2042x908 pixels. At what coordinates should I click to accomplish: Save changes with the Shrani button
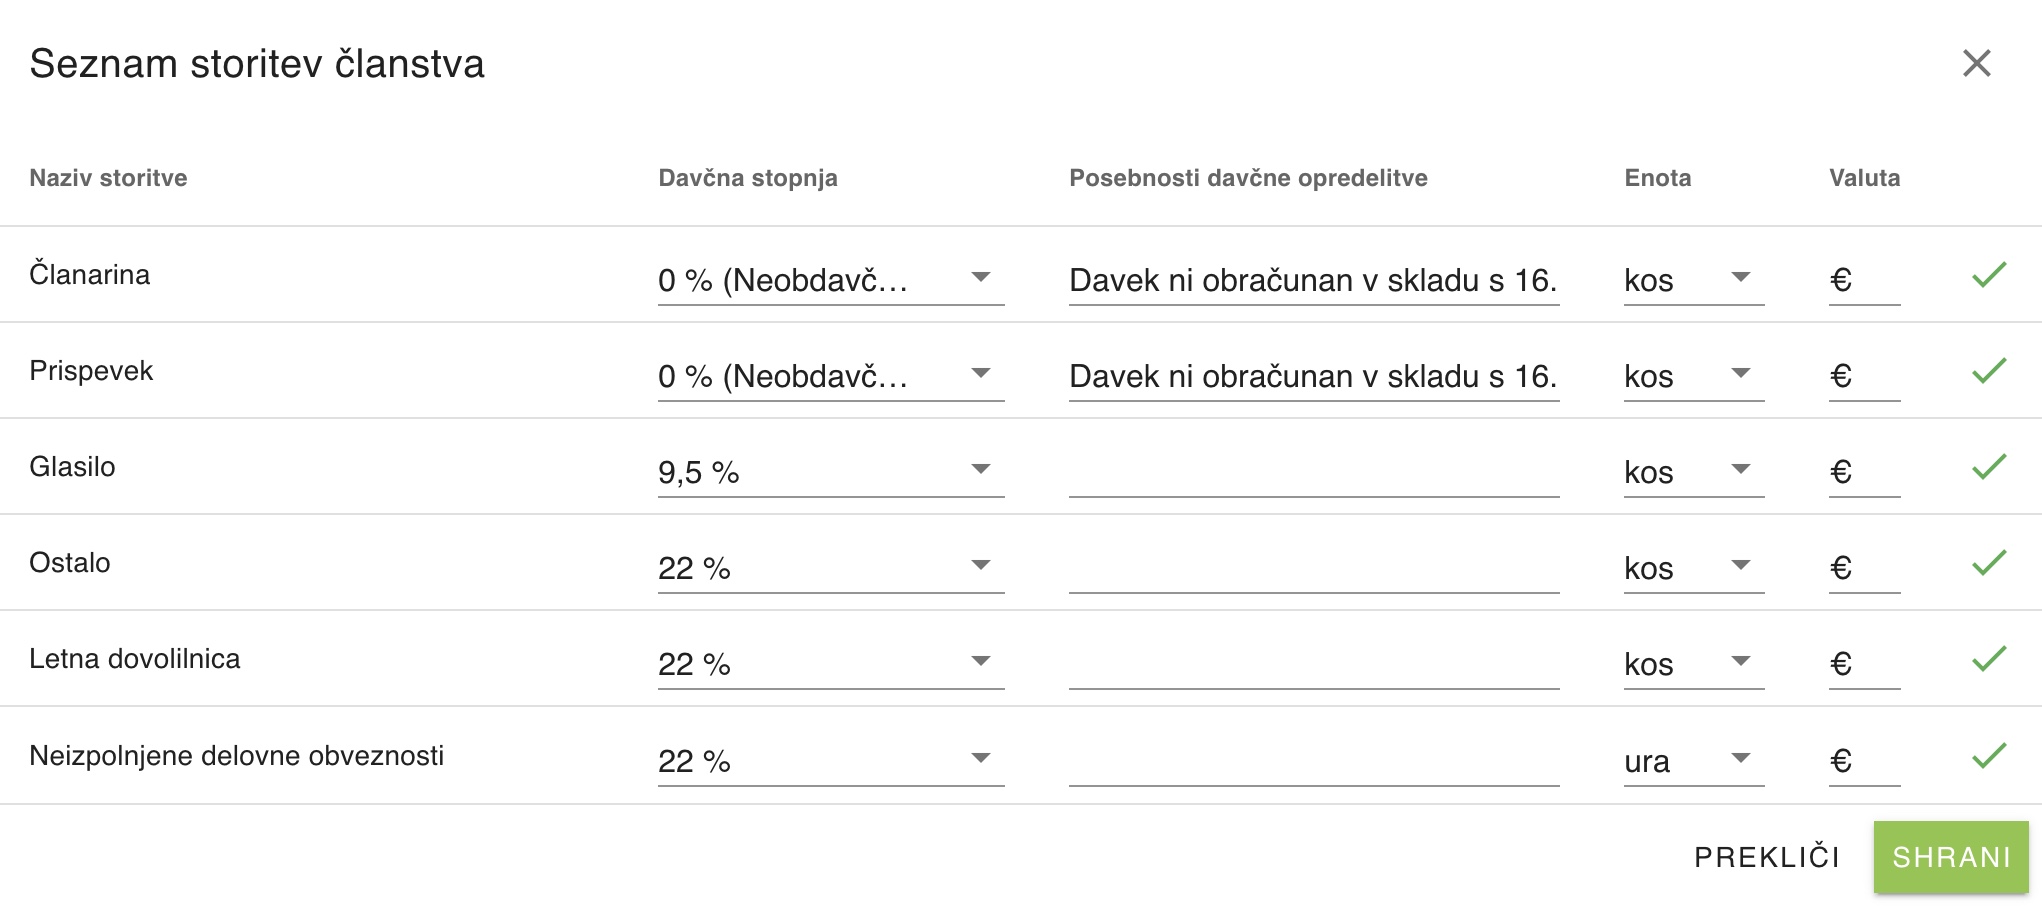pyautogui.click(x=1951, y=857)
